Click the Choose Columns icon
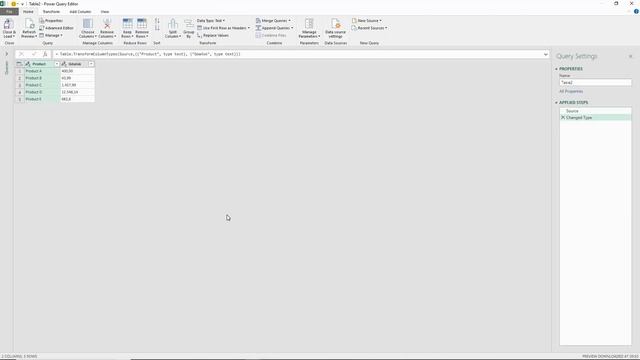This screenshot has height=360, width=640. click(x=88, y=24)
